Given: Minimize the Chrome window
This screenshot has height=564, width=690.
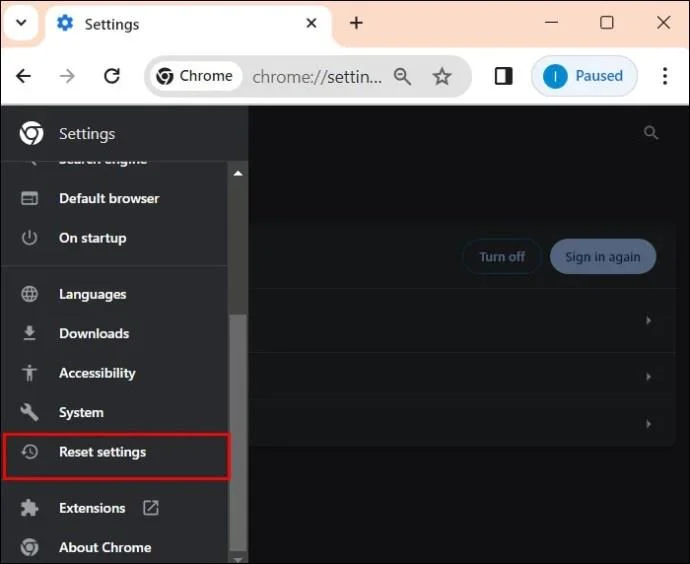Looking at the screenshot, I should click(x=551, y=22).
